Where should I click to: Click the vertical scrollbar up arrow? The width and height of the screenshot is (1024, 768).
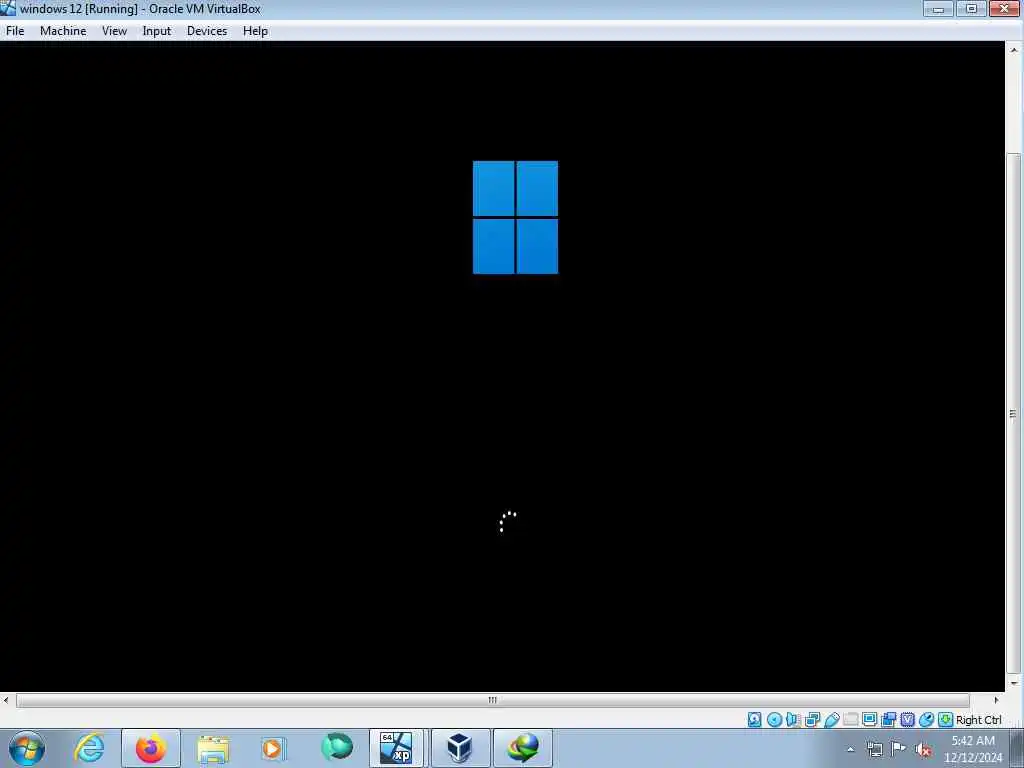point(1014,50)
